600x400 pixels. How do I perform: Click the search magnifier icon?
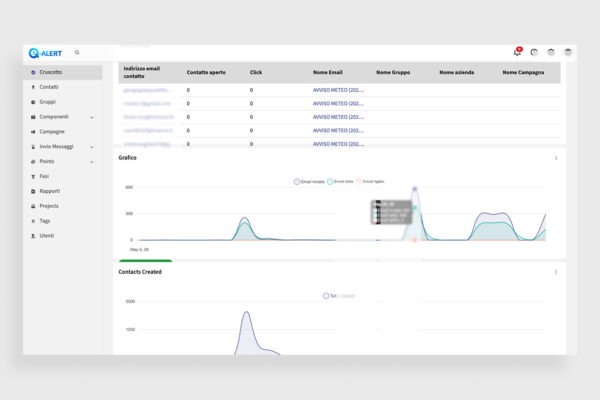77,52
